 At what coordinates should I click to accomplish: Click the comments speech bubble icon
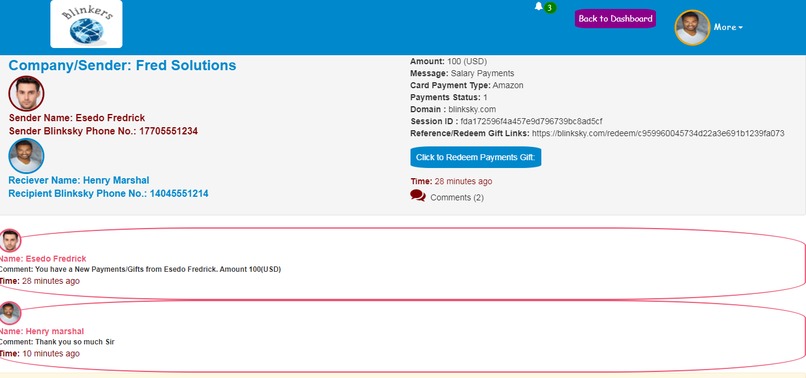tap(418, 196)
